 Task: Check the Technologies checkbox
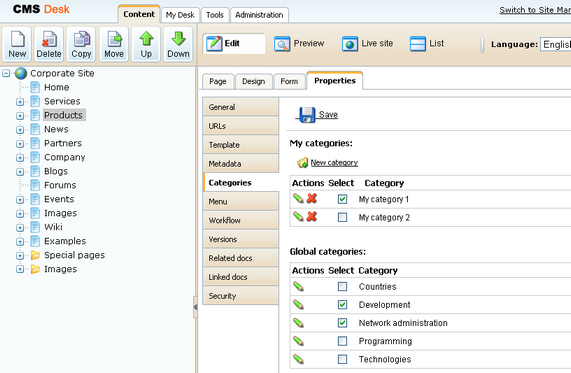(x=342, y=359)
